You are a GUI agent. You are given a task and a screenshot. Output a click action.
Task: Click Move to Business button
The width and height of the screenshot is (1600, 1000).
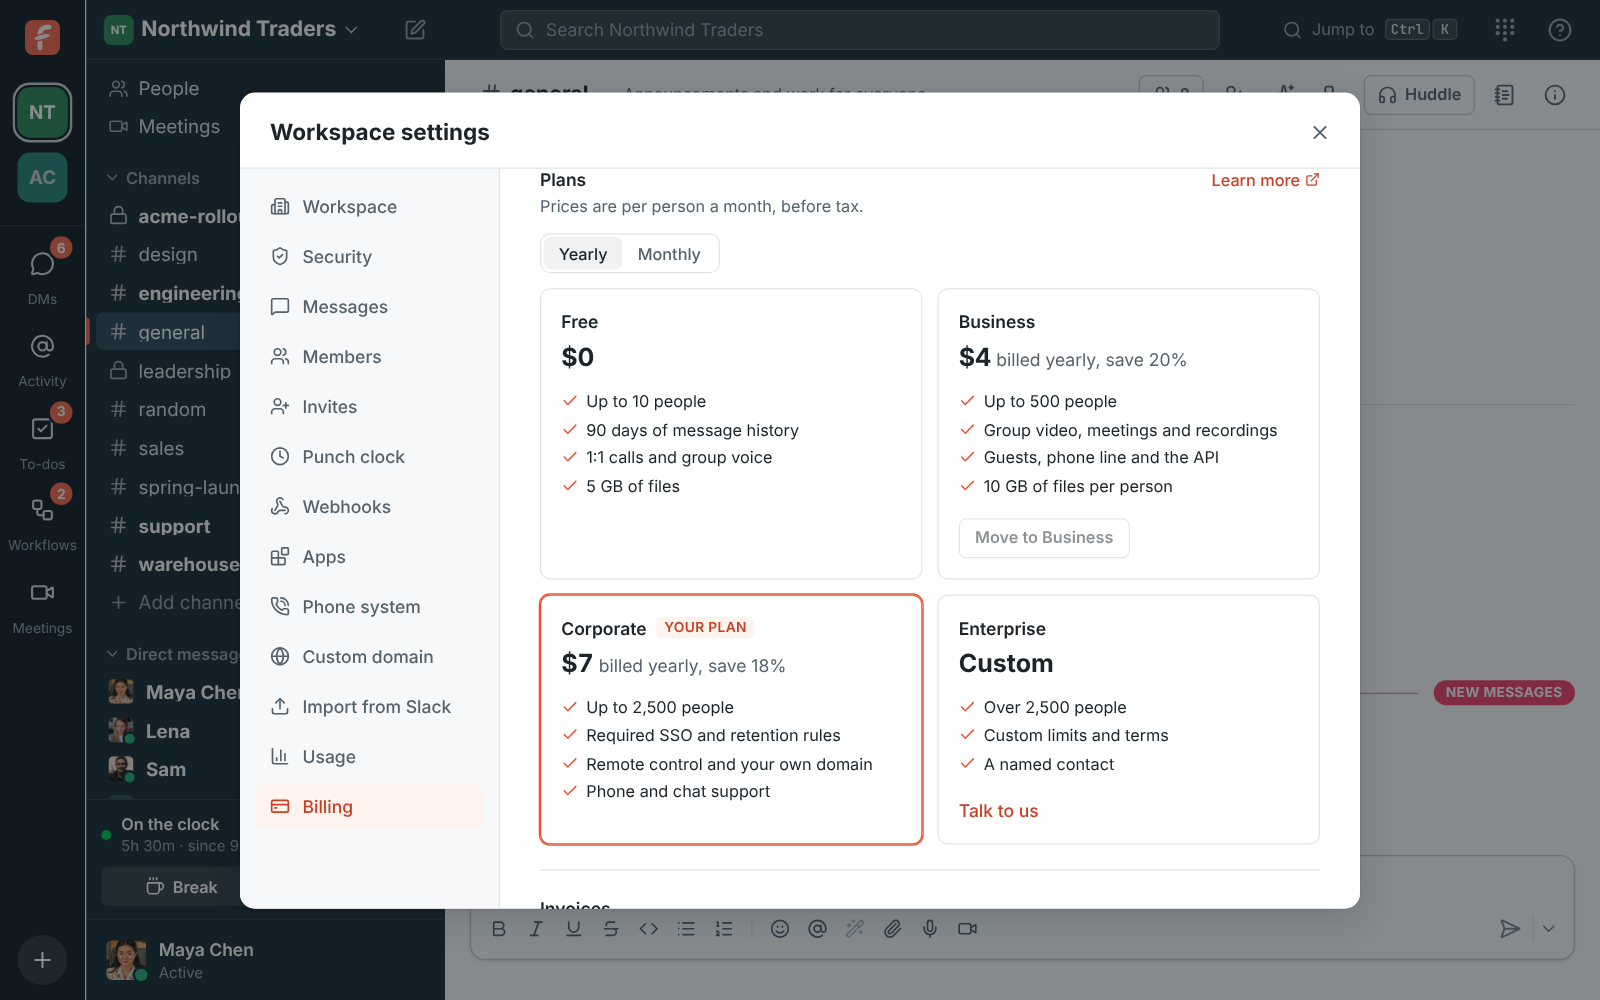click(1044, 538)
